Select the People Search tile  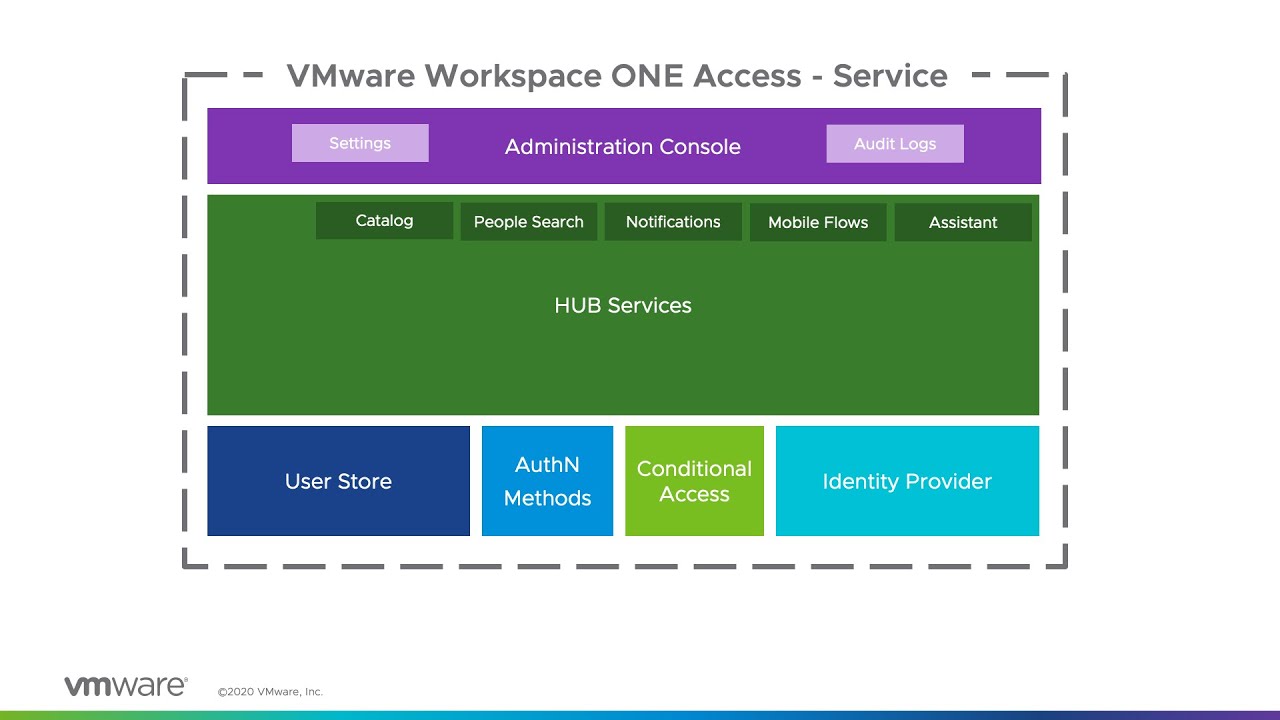pos(528,222)
